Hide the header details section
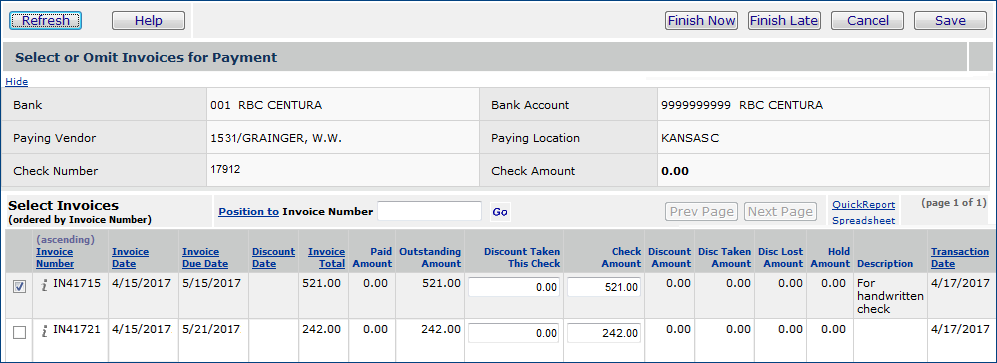 click(x=17, y=81)
